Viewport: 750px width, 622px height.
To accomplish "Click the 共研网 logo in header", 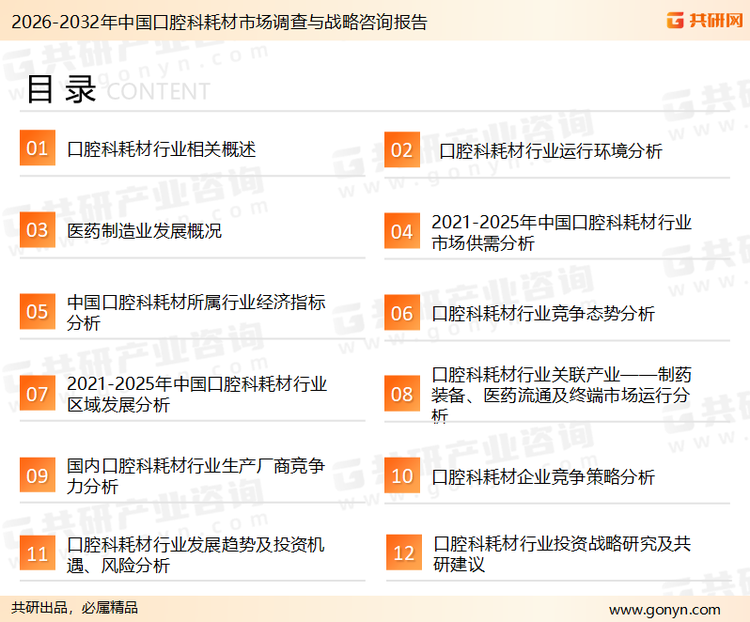I will click(x=705, y=20).
